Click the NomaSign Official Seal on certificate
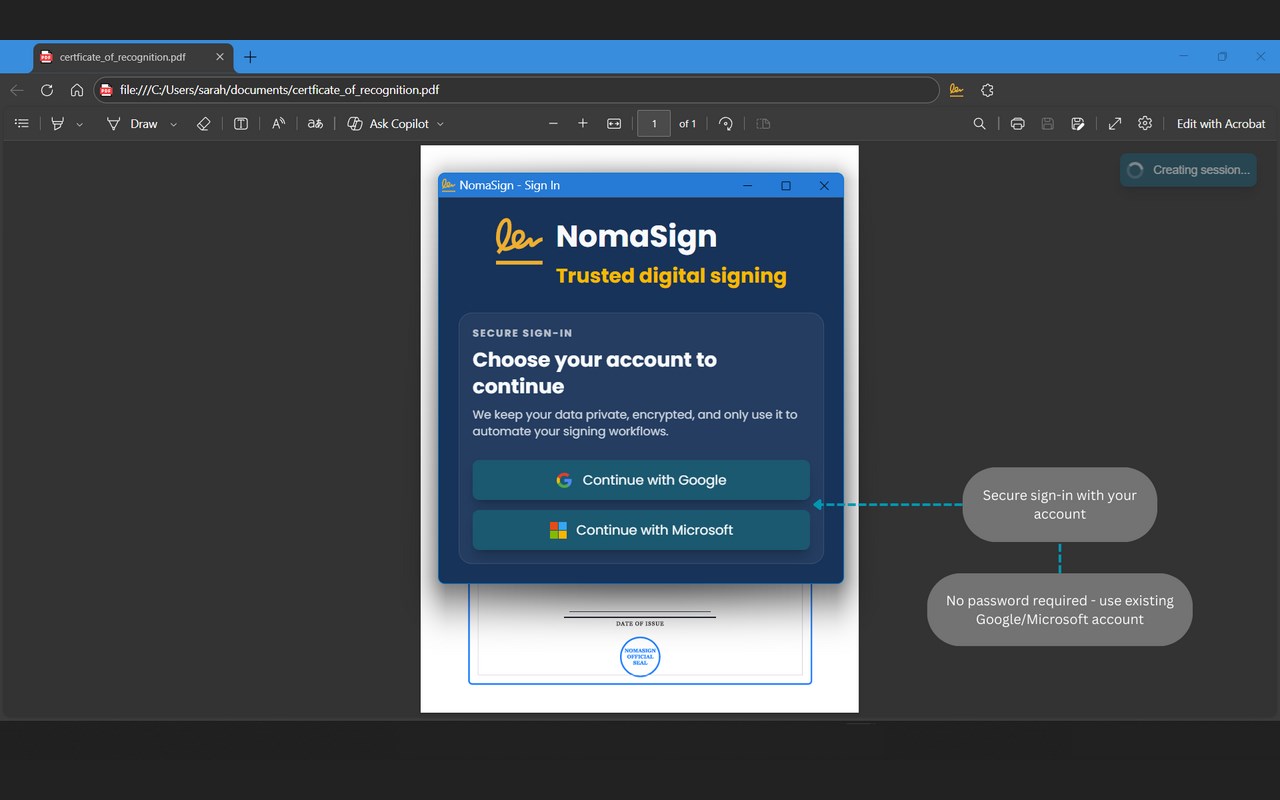Screen dimensions: 1280x800 pyautogui.click(x=640, y=657)
